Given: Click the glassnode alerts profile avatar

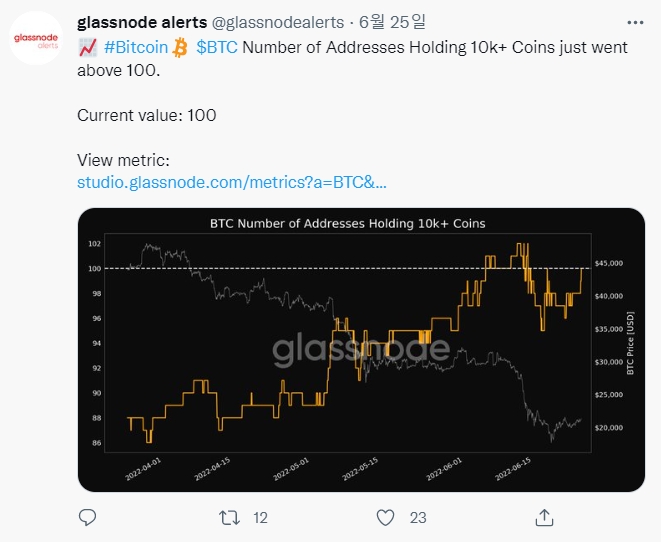Looking at the screenshot, I should 38,40.
